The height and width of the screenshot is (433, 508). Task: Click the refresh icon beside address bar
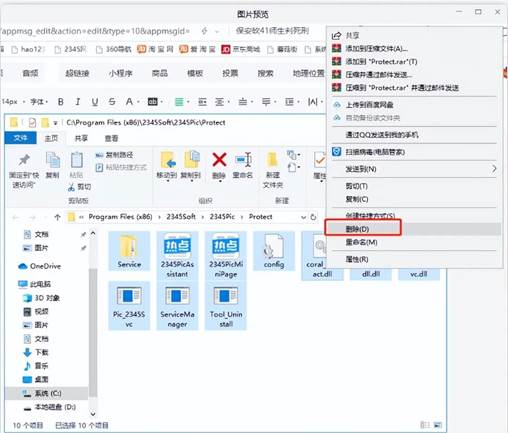(x=313, y=217)
